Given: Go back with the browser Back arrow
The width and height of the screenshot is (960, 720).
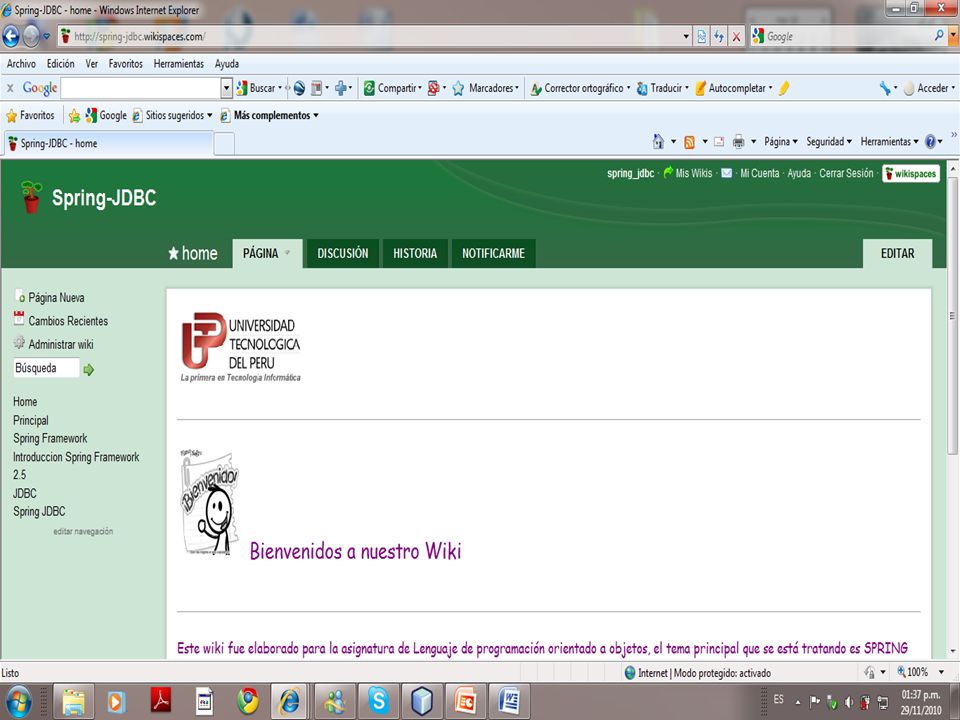Looking at the screenshot, I should 11,37.
